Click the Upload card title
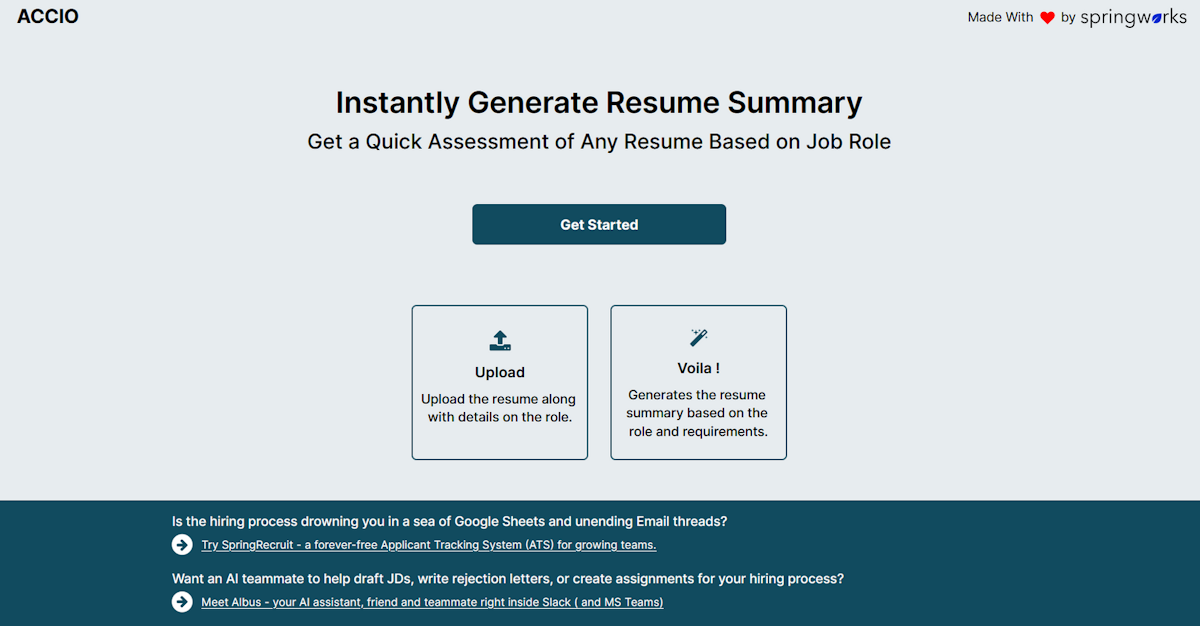 (x=500, y=373)
